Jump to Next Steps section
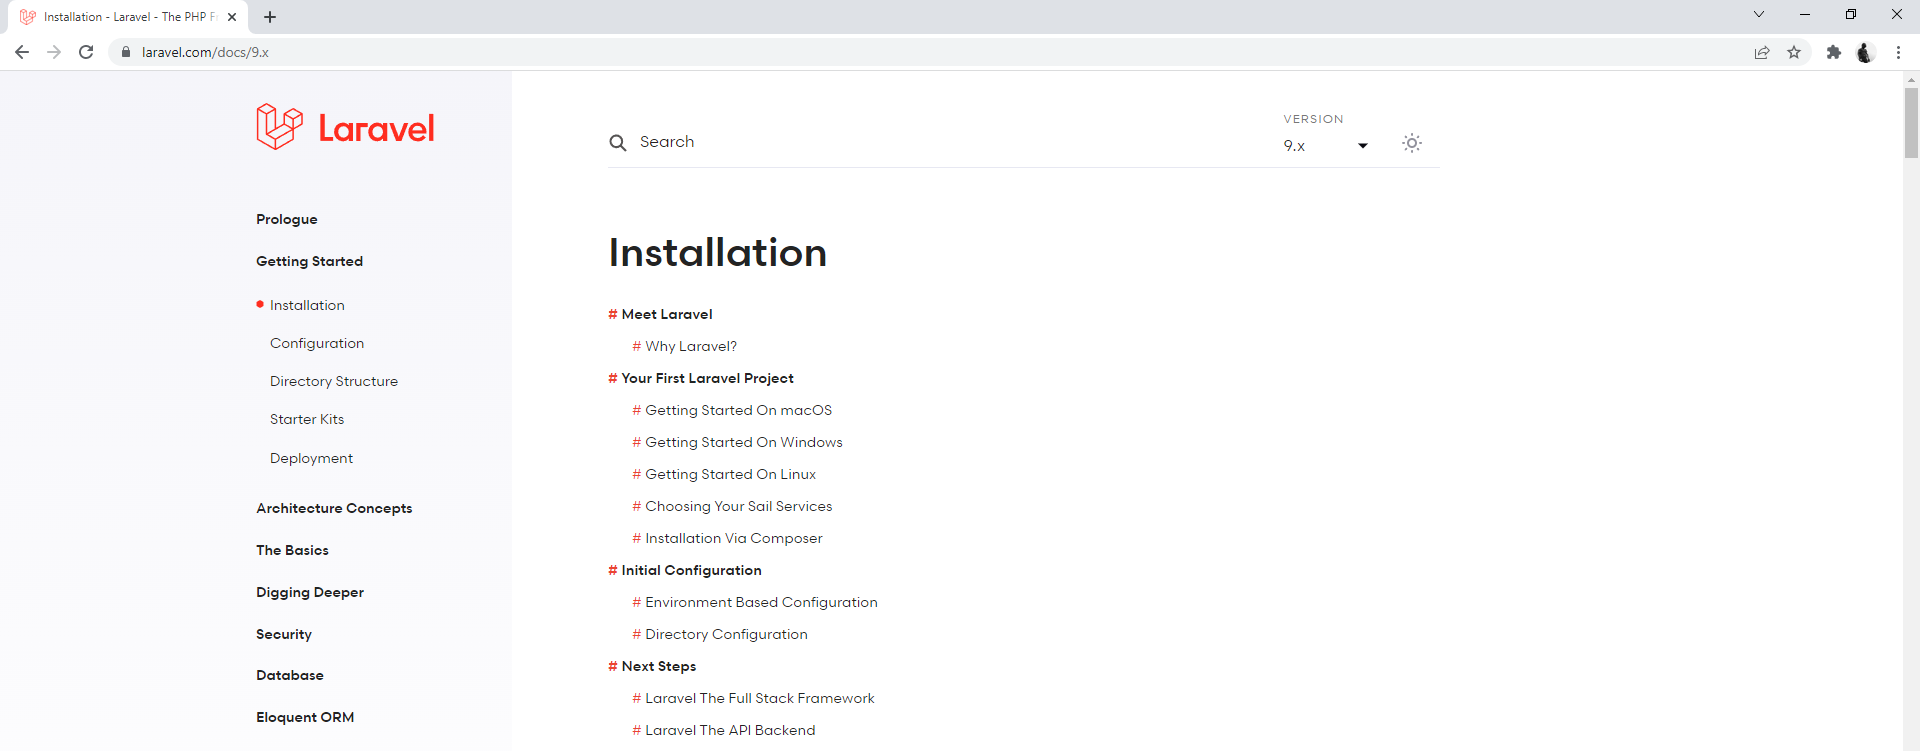The image size is (1920, 751). pyautogui.click(x=658, y=666)
